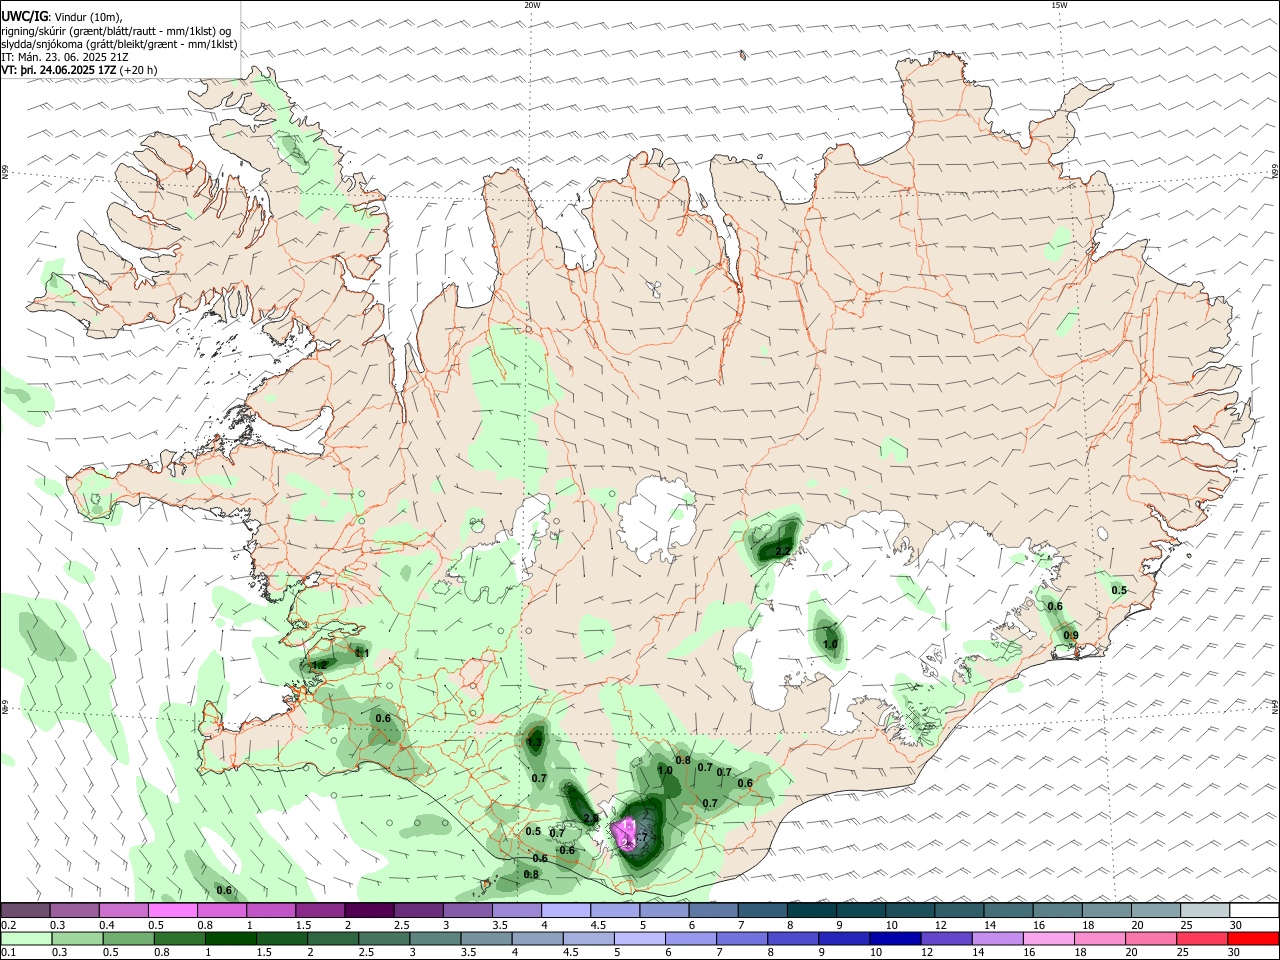1280x960 pixels.
Task: Click the 'slydda/snjókoma' legend description line
Action: [119, 44]
